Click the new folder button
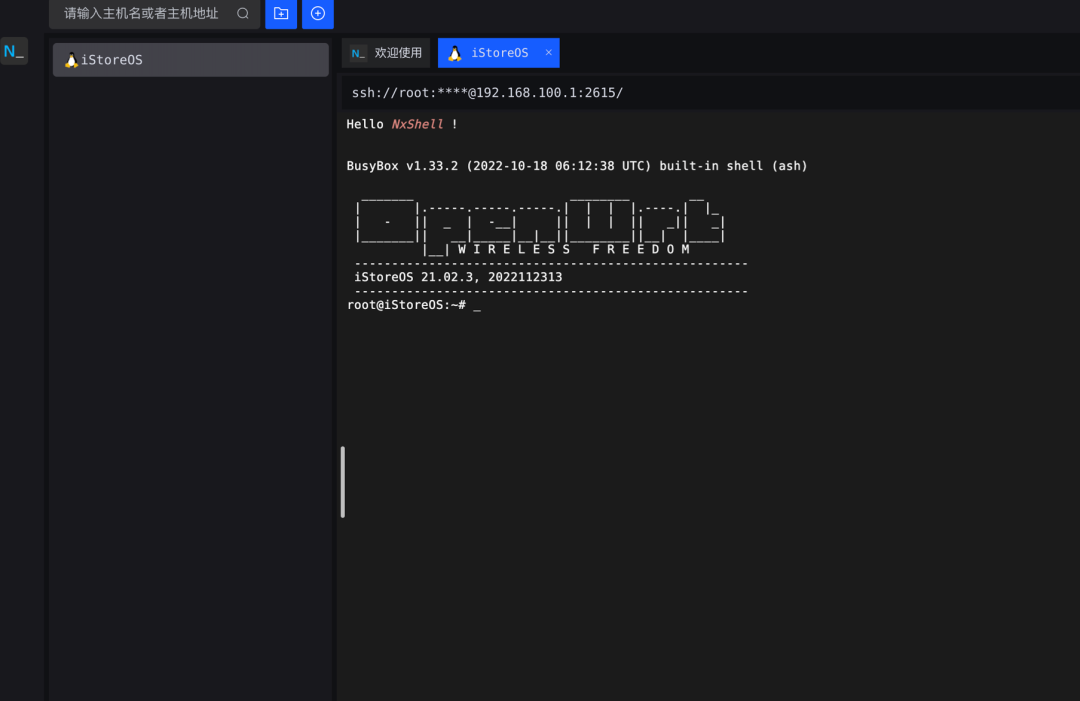This screenshot has height=701, width=1080. tap(281, 13)
